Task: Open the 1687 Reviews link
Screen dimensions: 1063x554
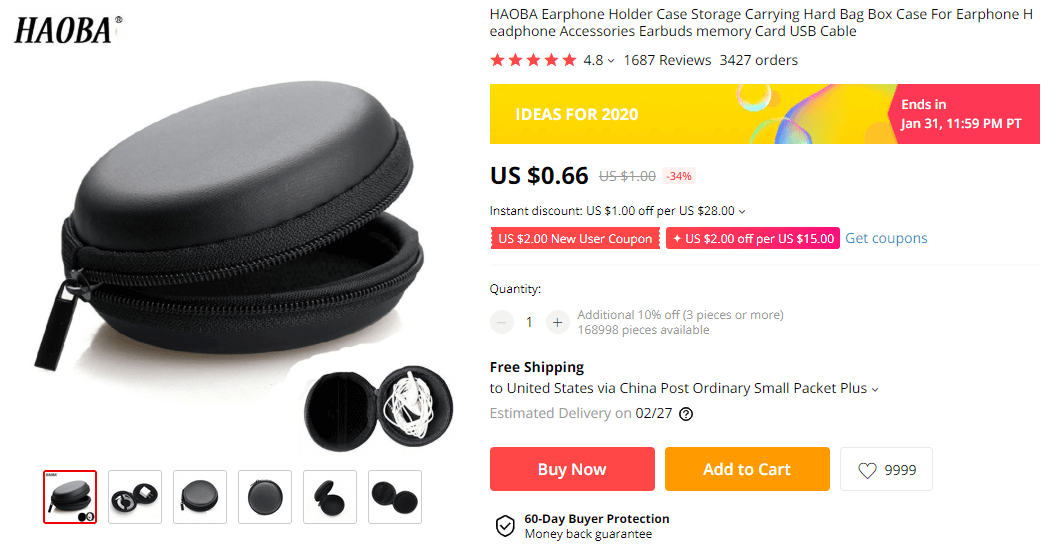Action: (667, 60)
